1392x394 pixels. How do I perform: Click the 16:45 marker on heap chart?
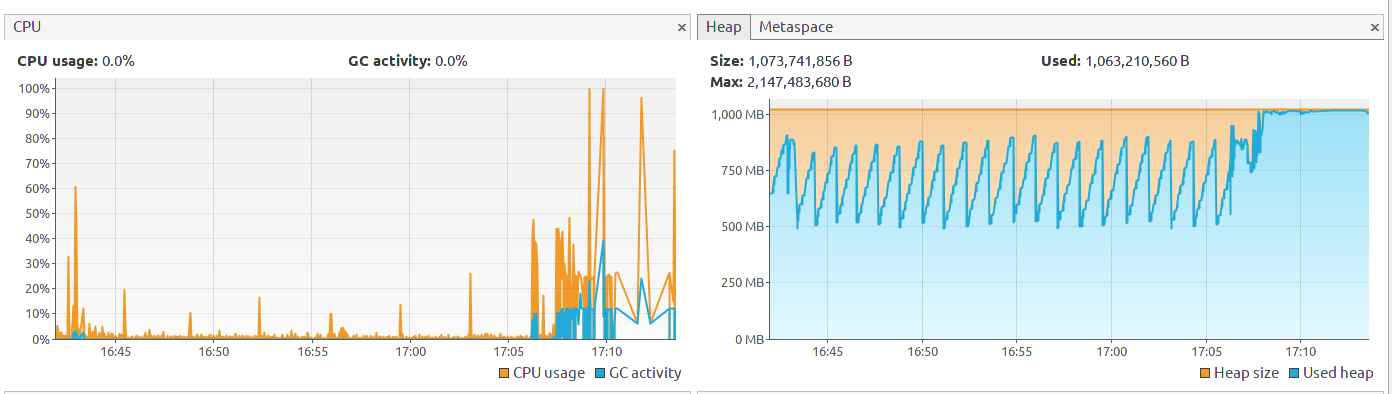pos(827,352)
